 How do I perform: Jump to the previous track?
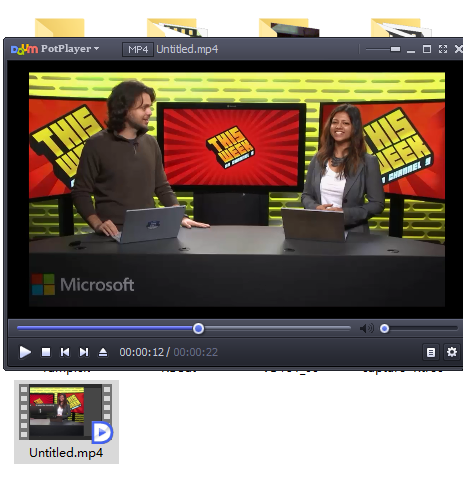(65, 352)
